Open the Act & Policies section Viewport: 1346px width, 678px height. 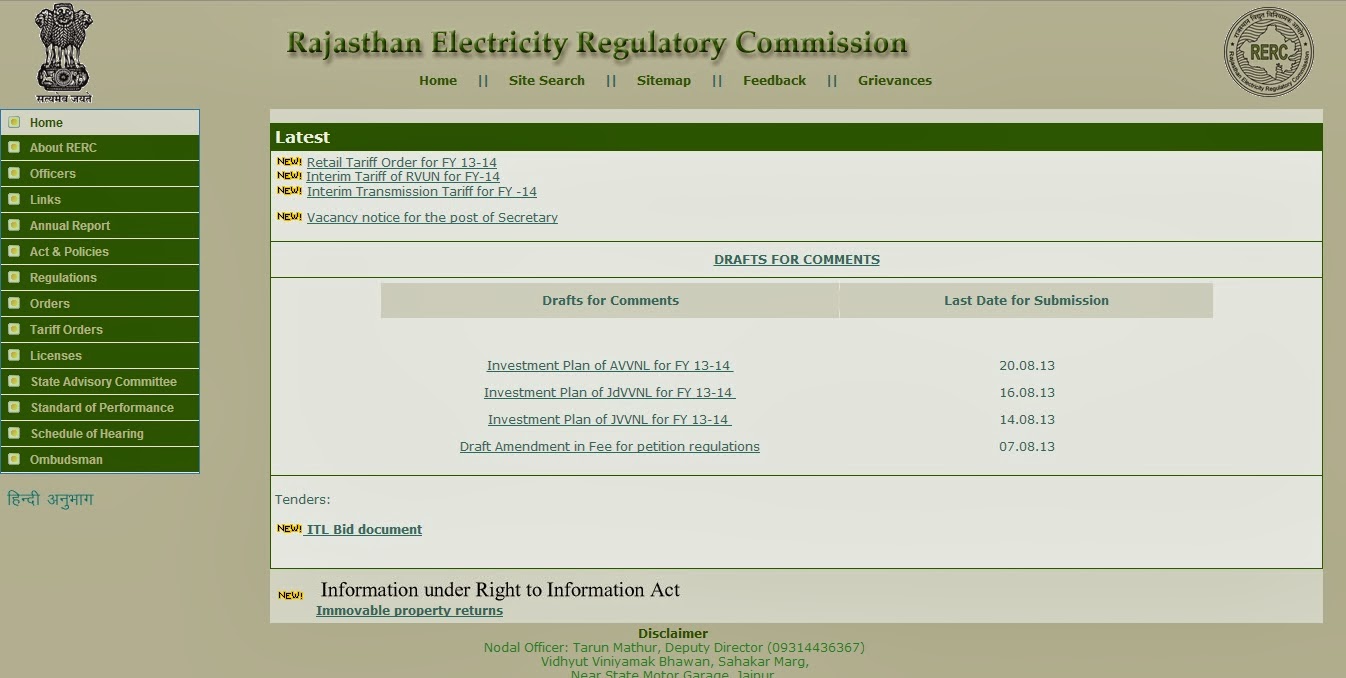[100, 251]
